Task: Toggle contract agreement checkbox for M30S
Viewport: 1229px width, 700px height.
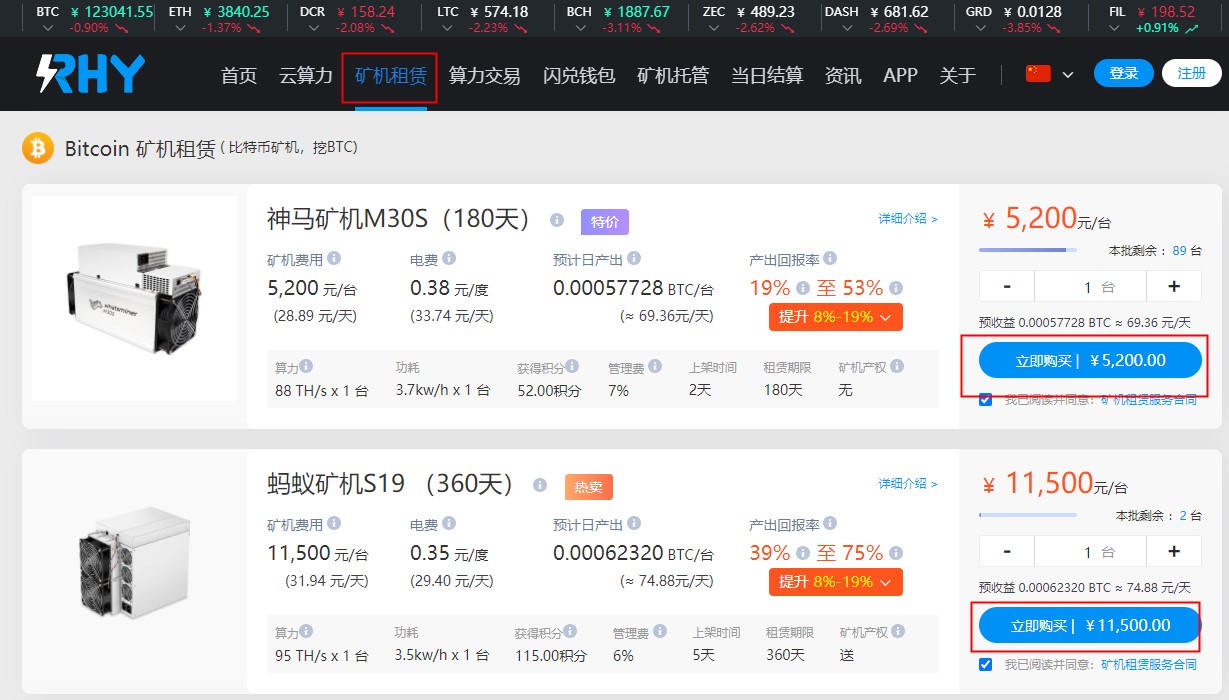Action: [x=986, y=400]
